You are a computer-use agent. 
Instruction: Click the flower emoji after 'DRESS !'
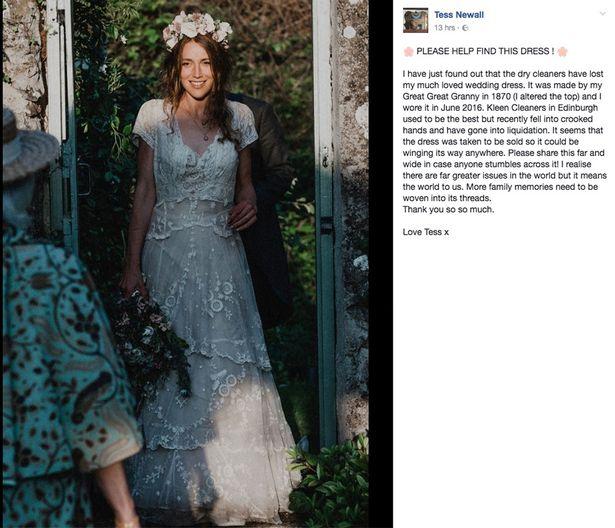pos(562,51)
